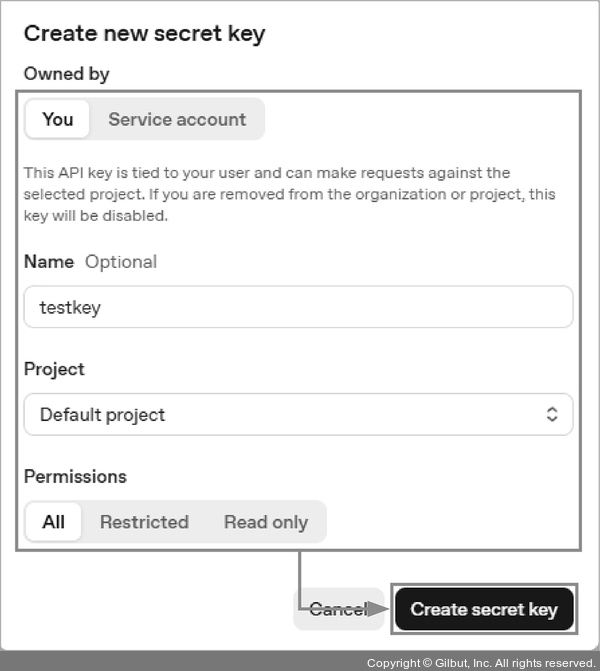The width and height of the screenshot is (600, 671).
Task: Open the Default project dropdown
Action: point(298,414)
